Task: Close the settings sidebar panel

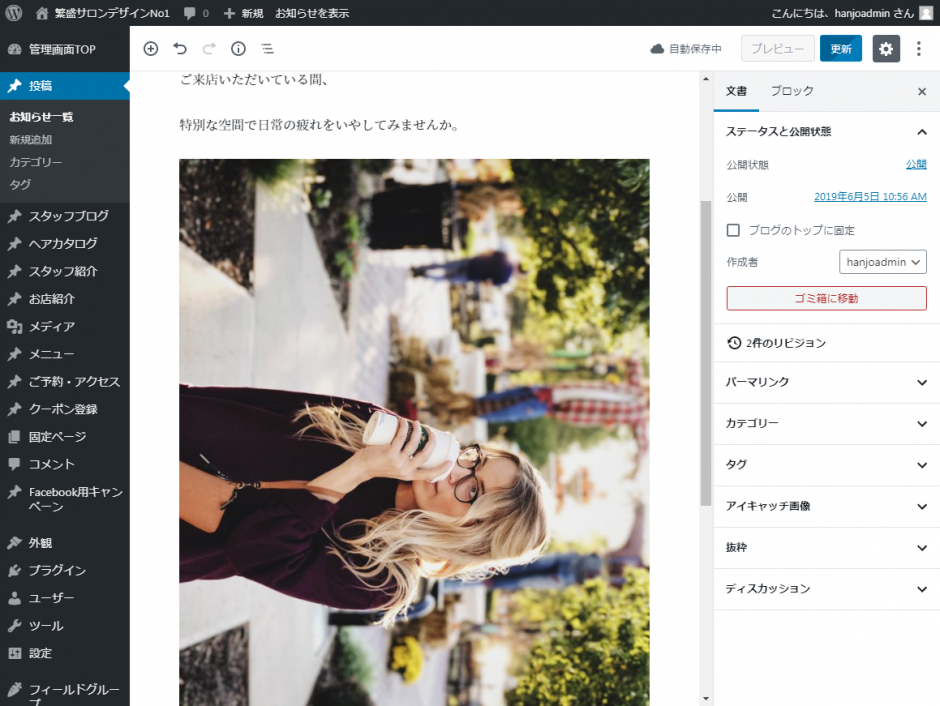Action: [x=921, y=91]
